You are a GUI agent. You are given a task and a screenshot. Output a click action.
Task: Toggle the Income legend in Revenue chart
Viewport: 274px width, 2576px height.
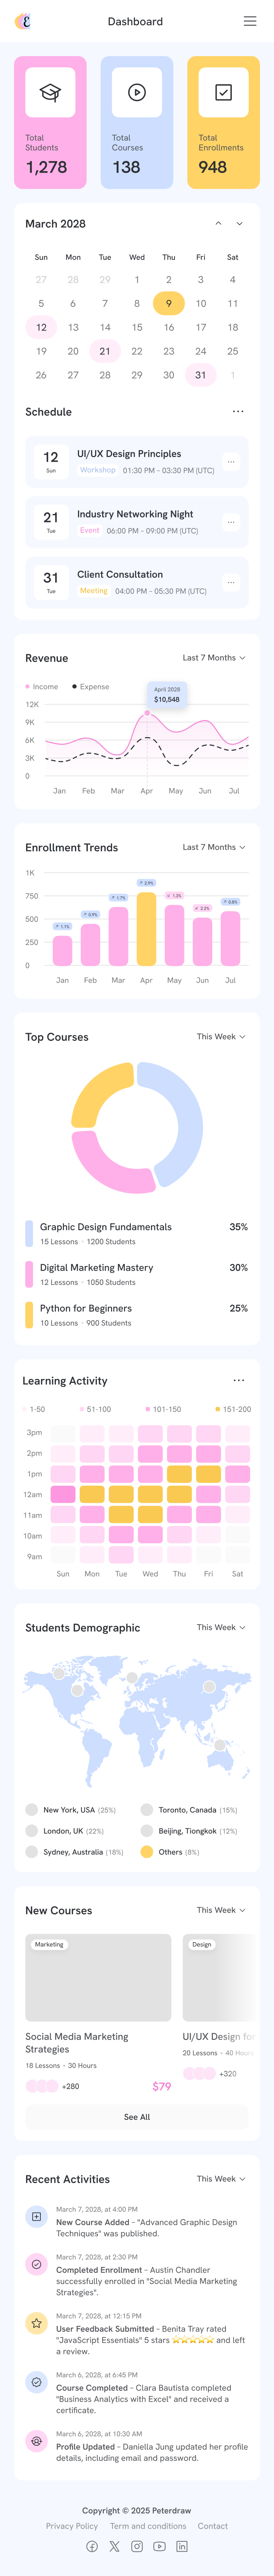[x=42, y=687]
